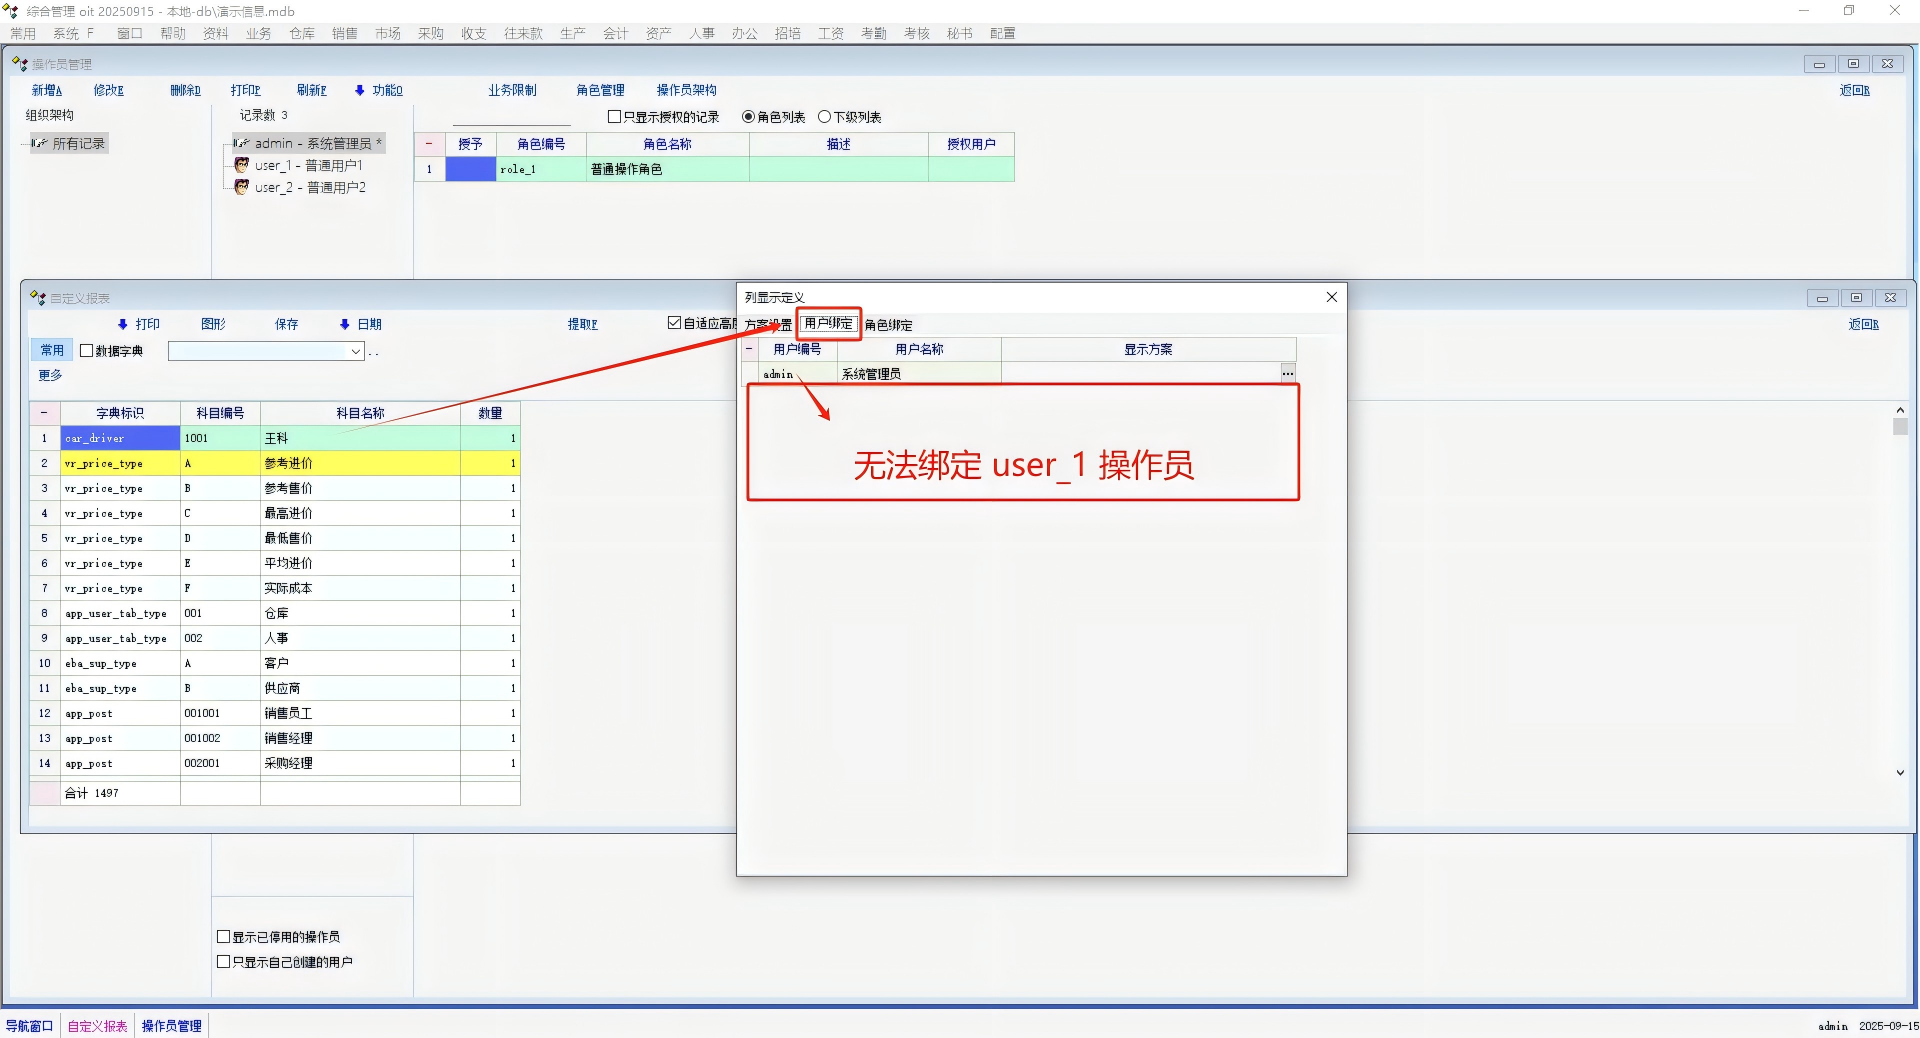Open the combo box next to 数据字典
Viewport: 1920px width, 1038px height.
click(x=356, y=351)
